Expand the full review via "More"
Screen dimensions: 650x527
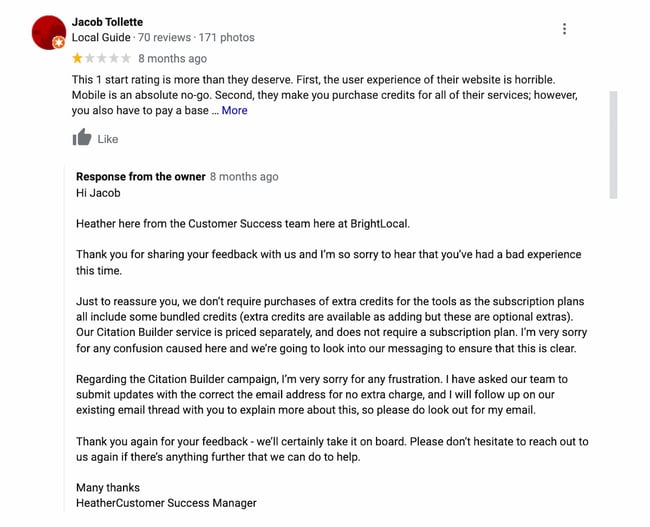click(235, 111)
